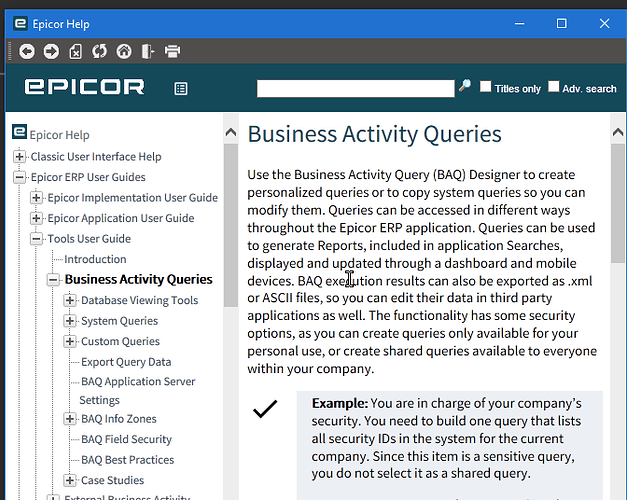Screen dimensions: 627x500
Task: Select the Database Viewing Tools label
Action: coord(140,300)
